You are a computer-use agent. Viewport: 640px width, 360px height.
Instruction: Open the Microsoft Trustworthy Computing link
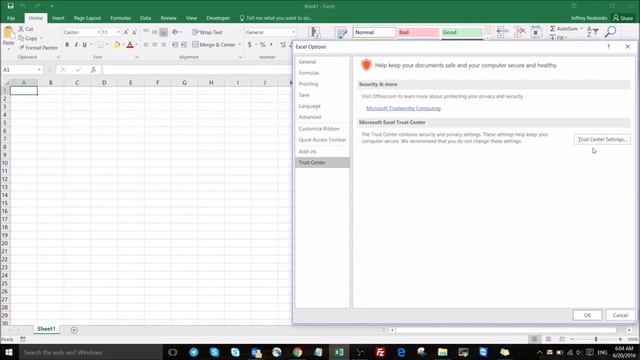pos(403,109)
